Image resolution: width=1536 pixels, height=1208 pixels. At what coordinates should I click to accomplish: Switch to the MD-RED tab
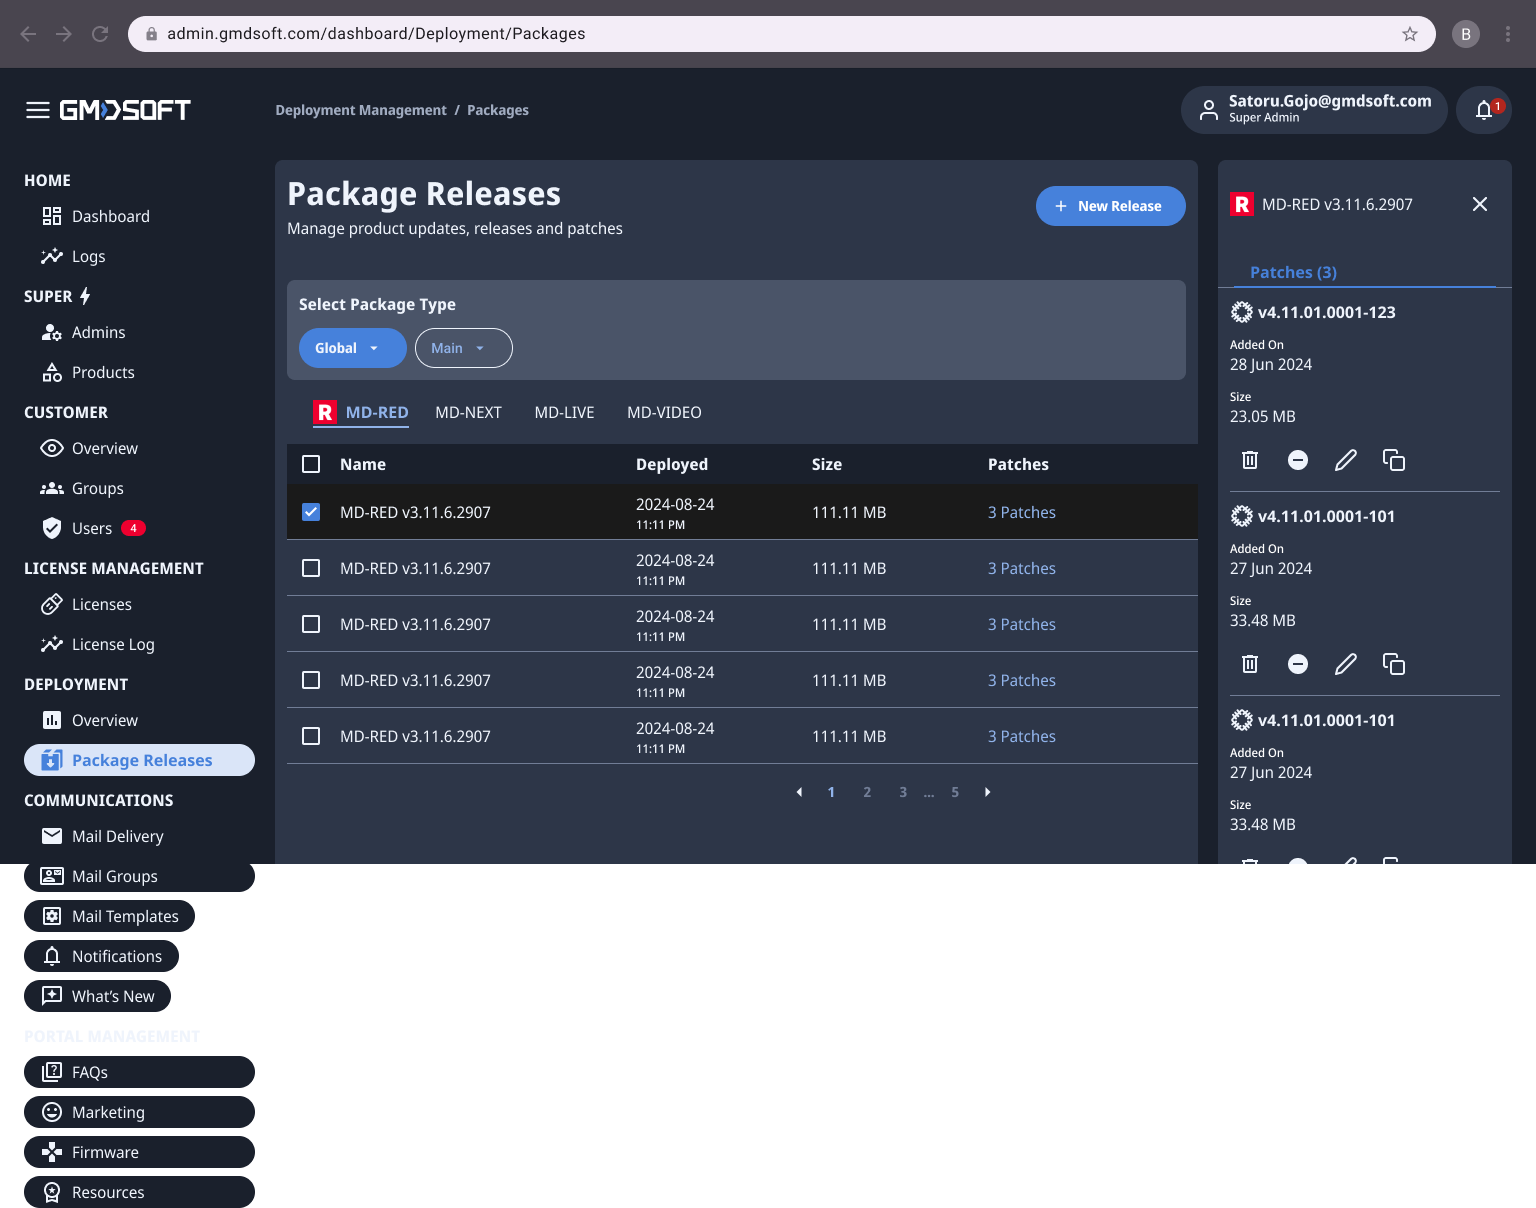click(361, 412)
